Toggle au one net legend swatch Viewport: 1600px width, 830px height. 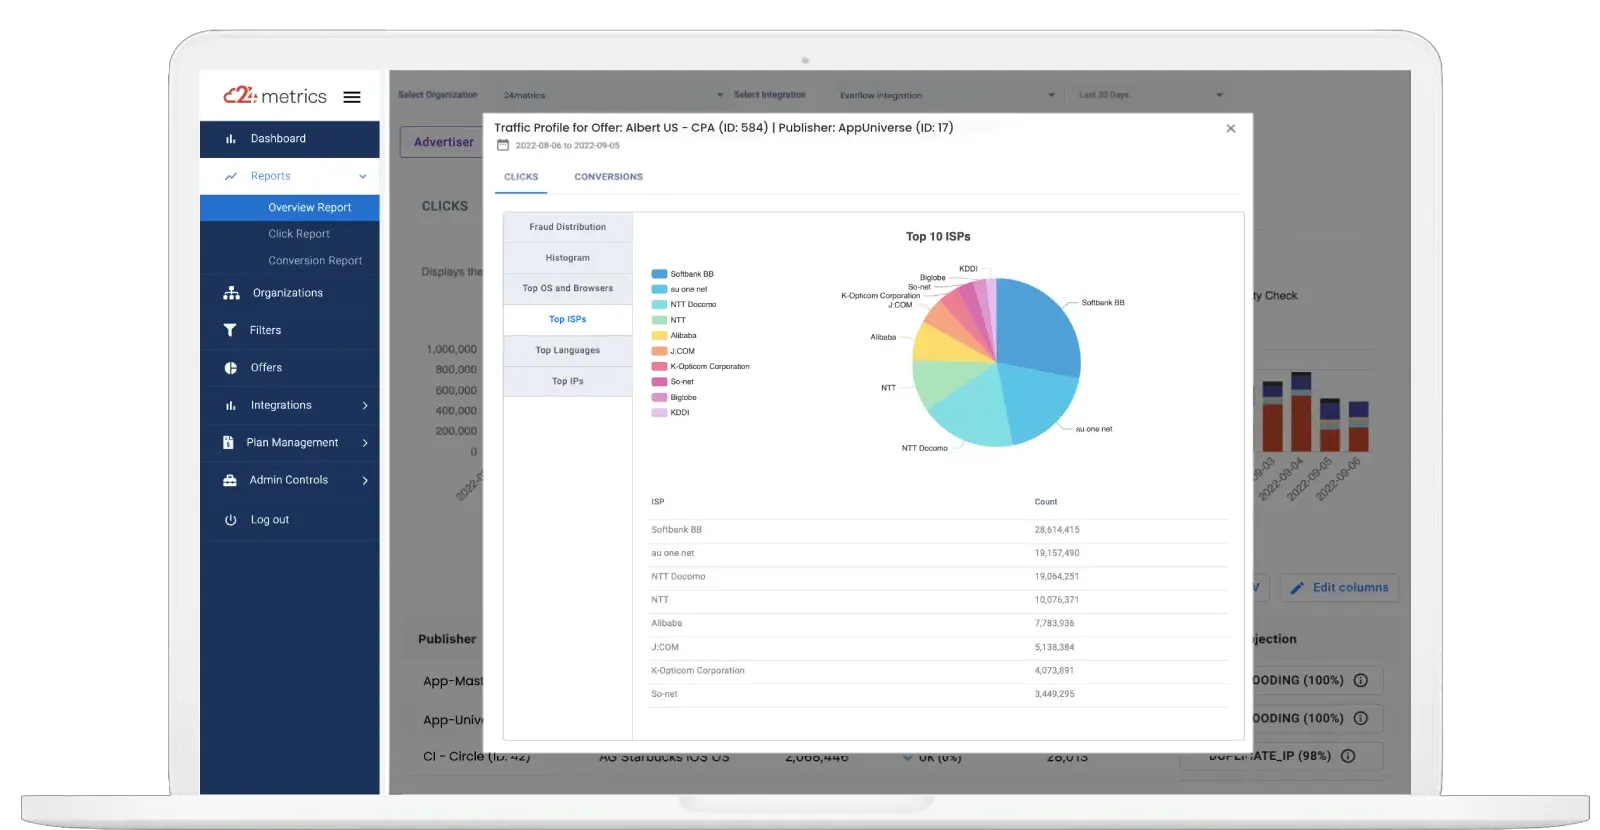pyautogui.click(x=659, y=289)
